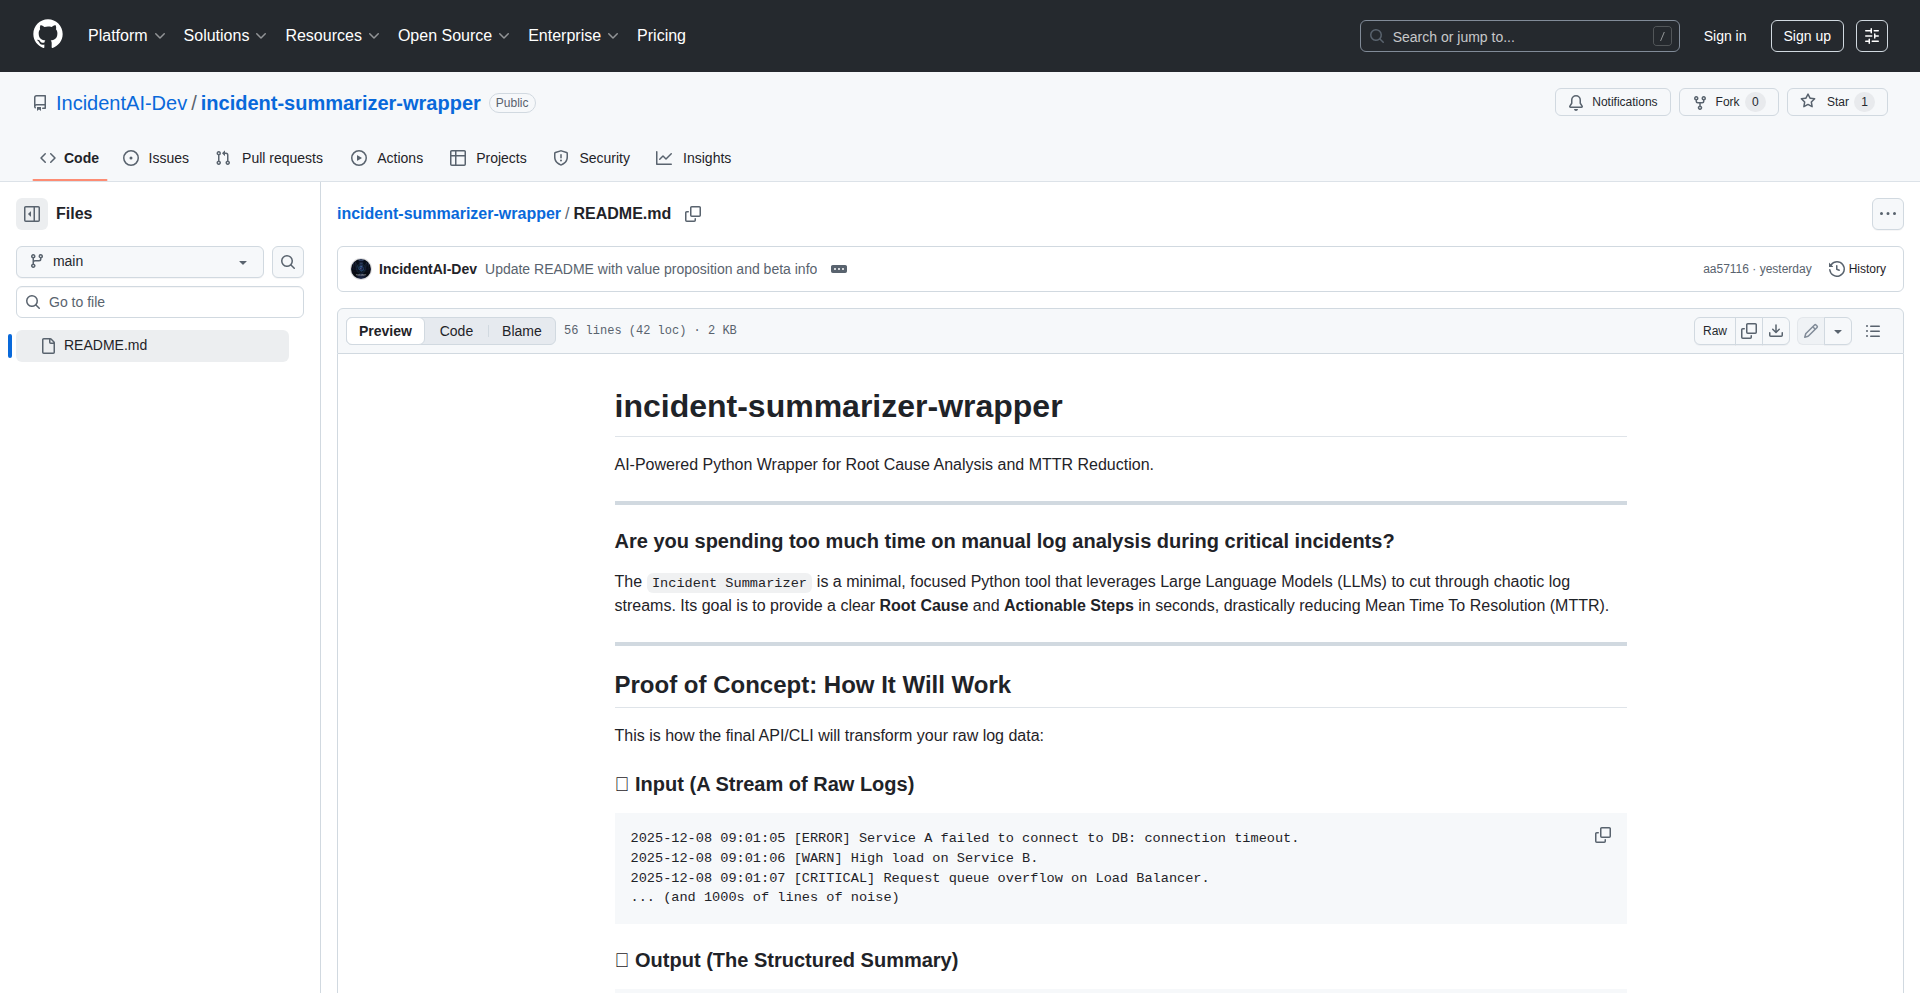
Task: Switch to the Blame view
Action: 521,331
